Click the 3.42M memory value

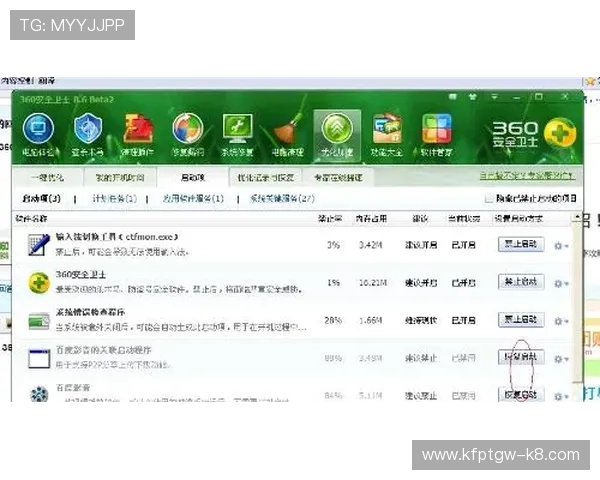pos(370,245)
